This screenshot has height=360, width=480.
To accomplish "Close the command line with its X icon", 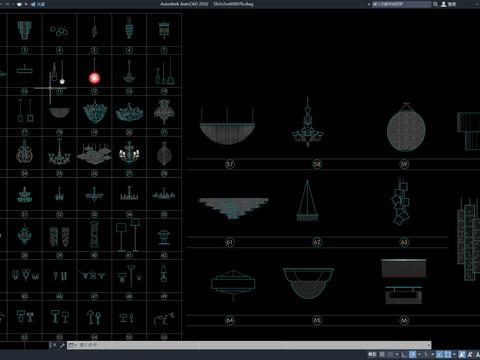I will pyautogui.click(x=54, y=345).
